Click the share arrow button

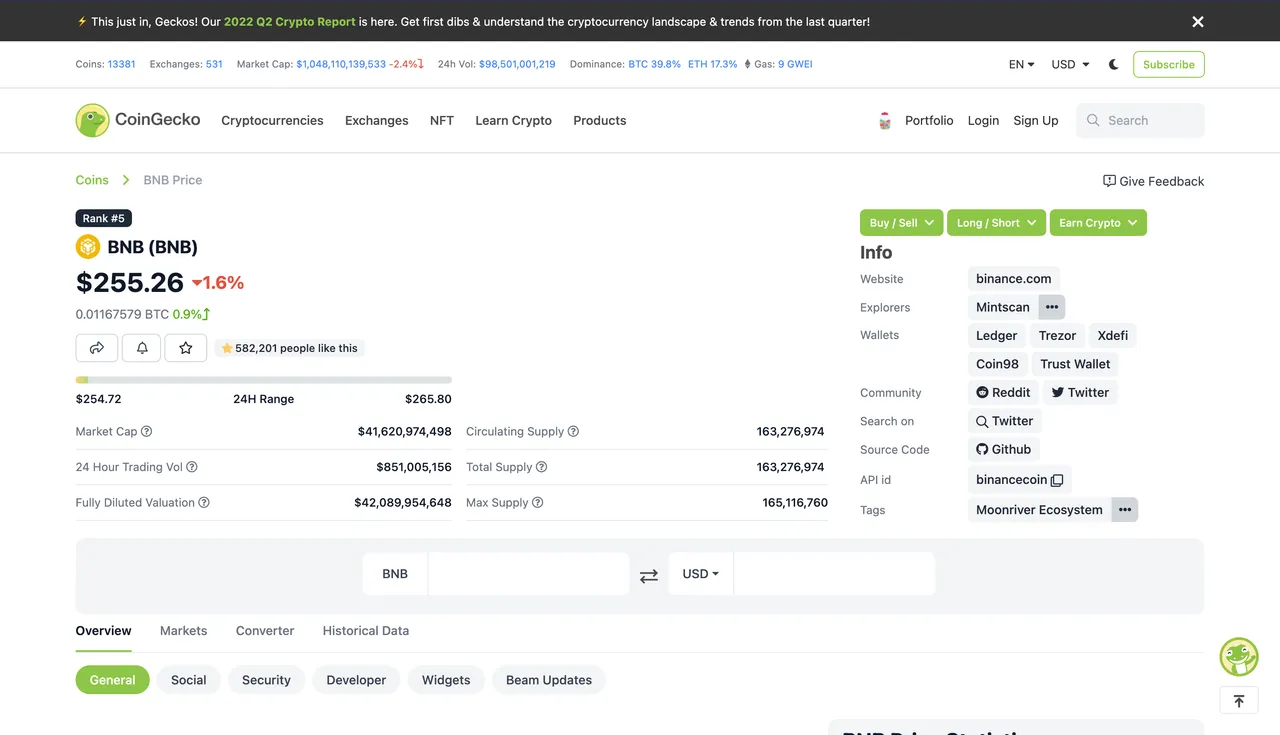pyautogui.click(x=97, y=348)
